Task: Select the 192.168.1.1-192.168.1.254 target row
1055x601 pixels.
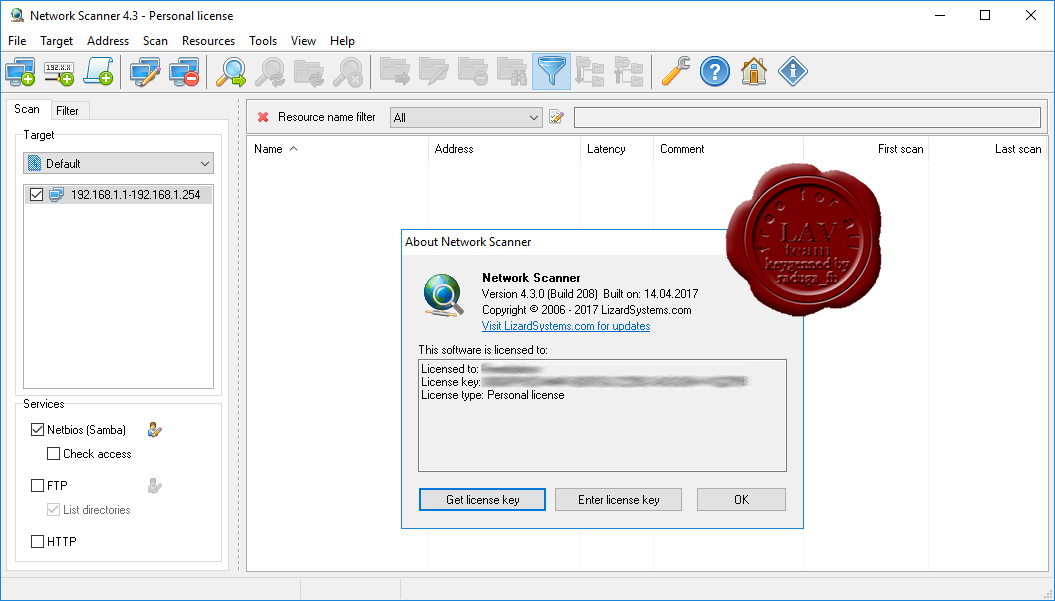Action: pos(118,195)
